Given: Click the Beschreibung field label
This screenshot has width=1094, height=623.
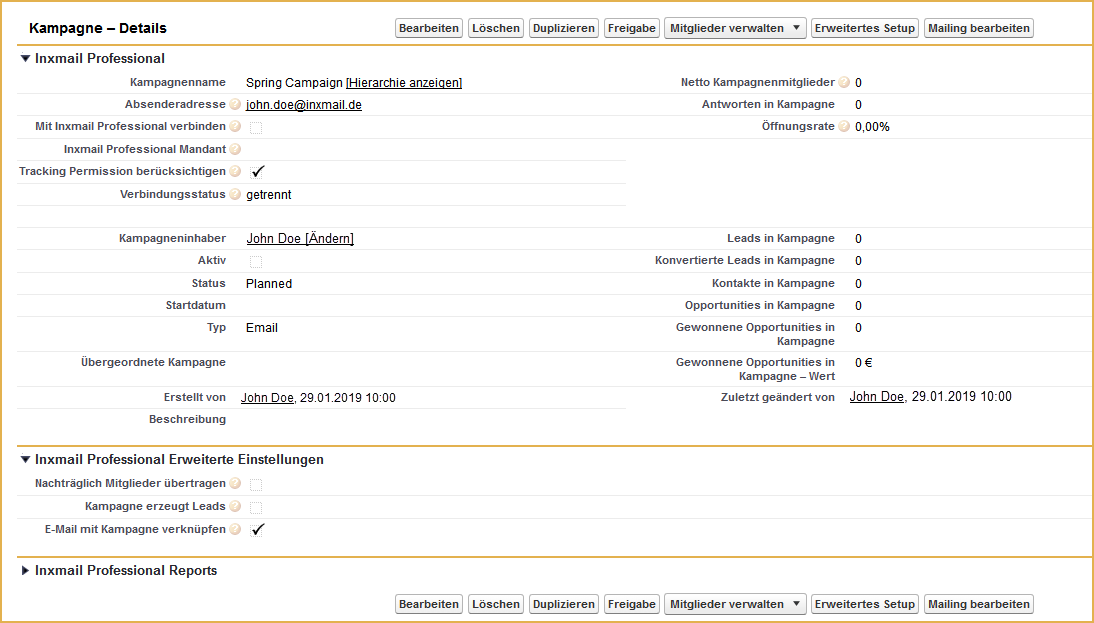Looking at the screenshot, I should pos(187,419).
